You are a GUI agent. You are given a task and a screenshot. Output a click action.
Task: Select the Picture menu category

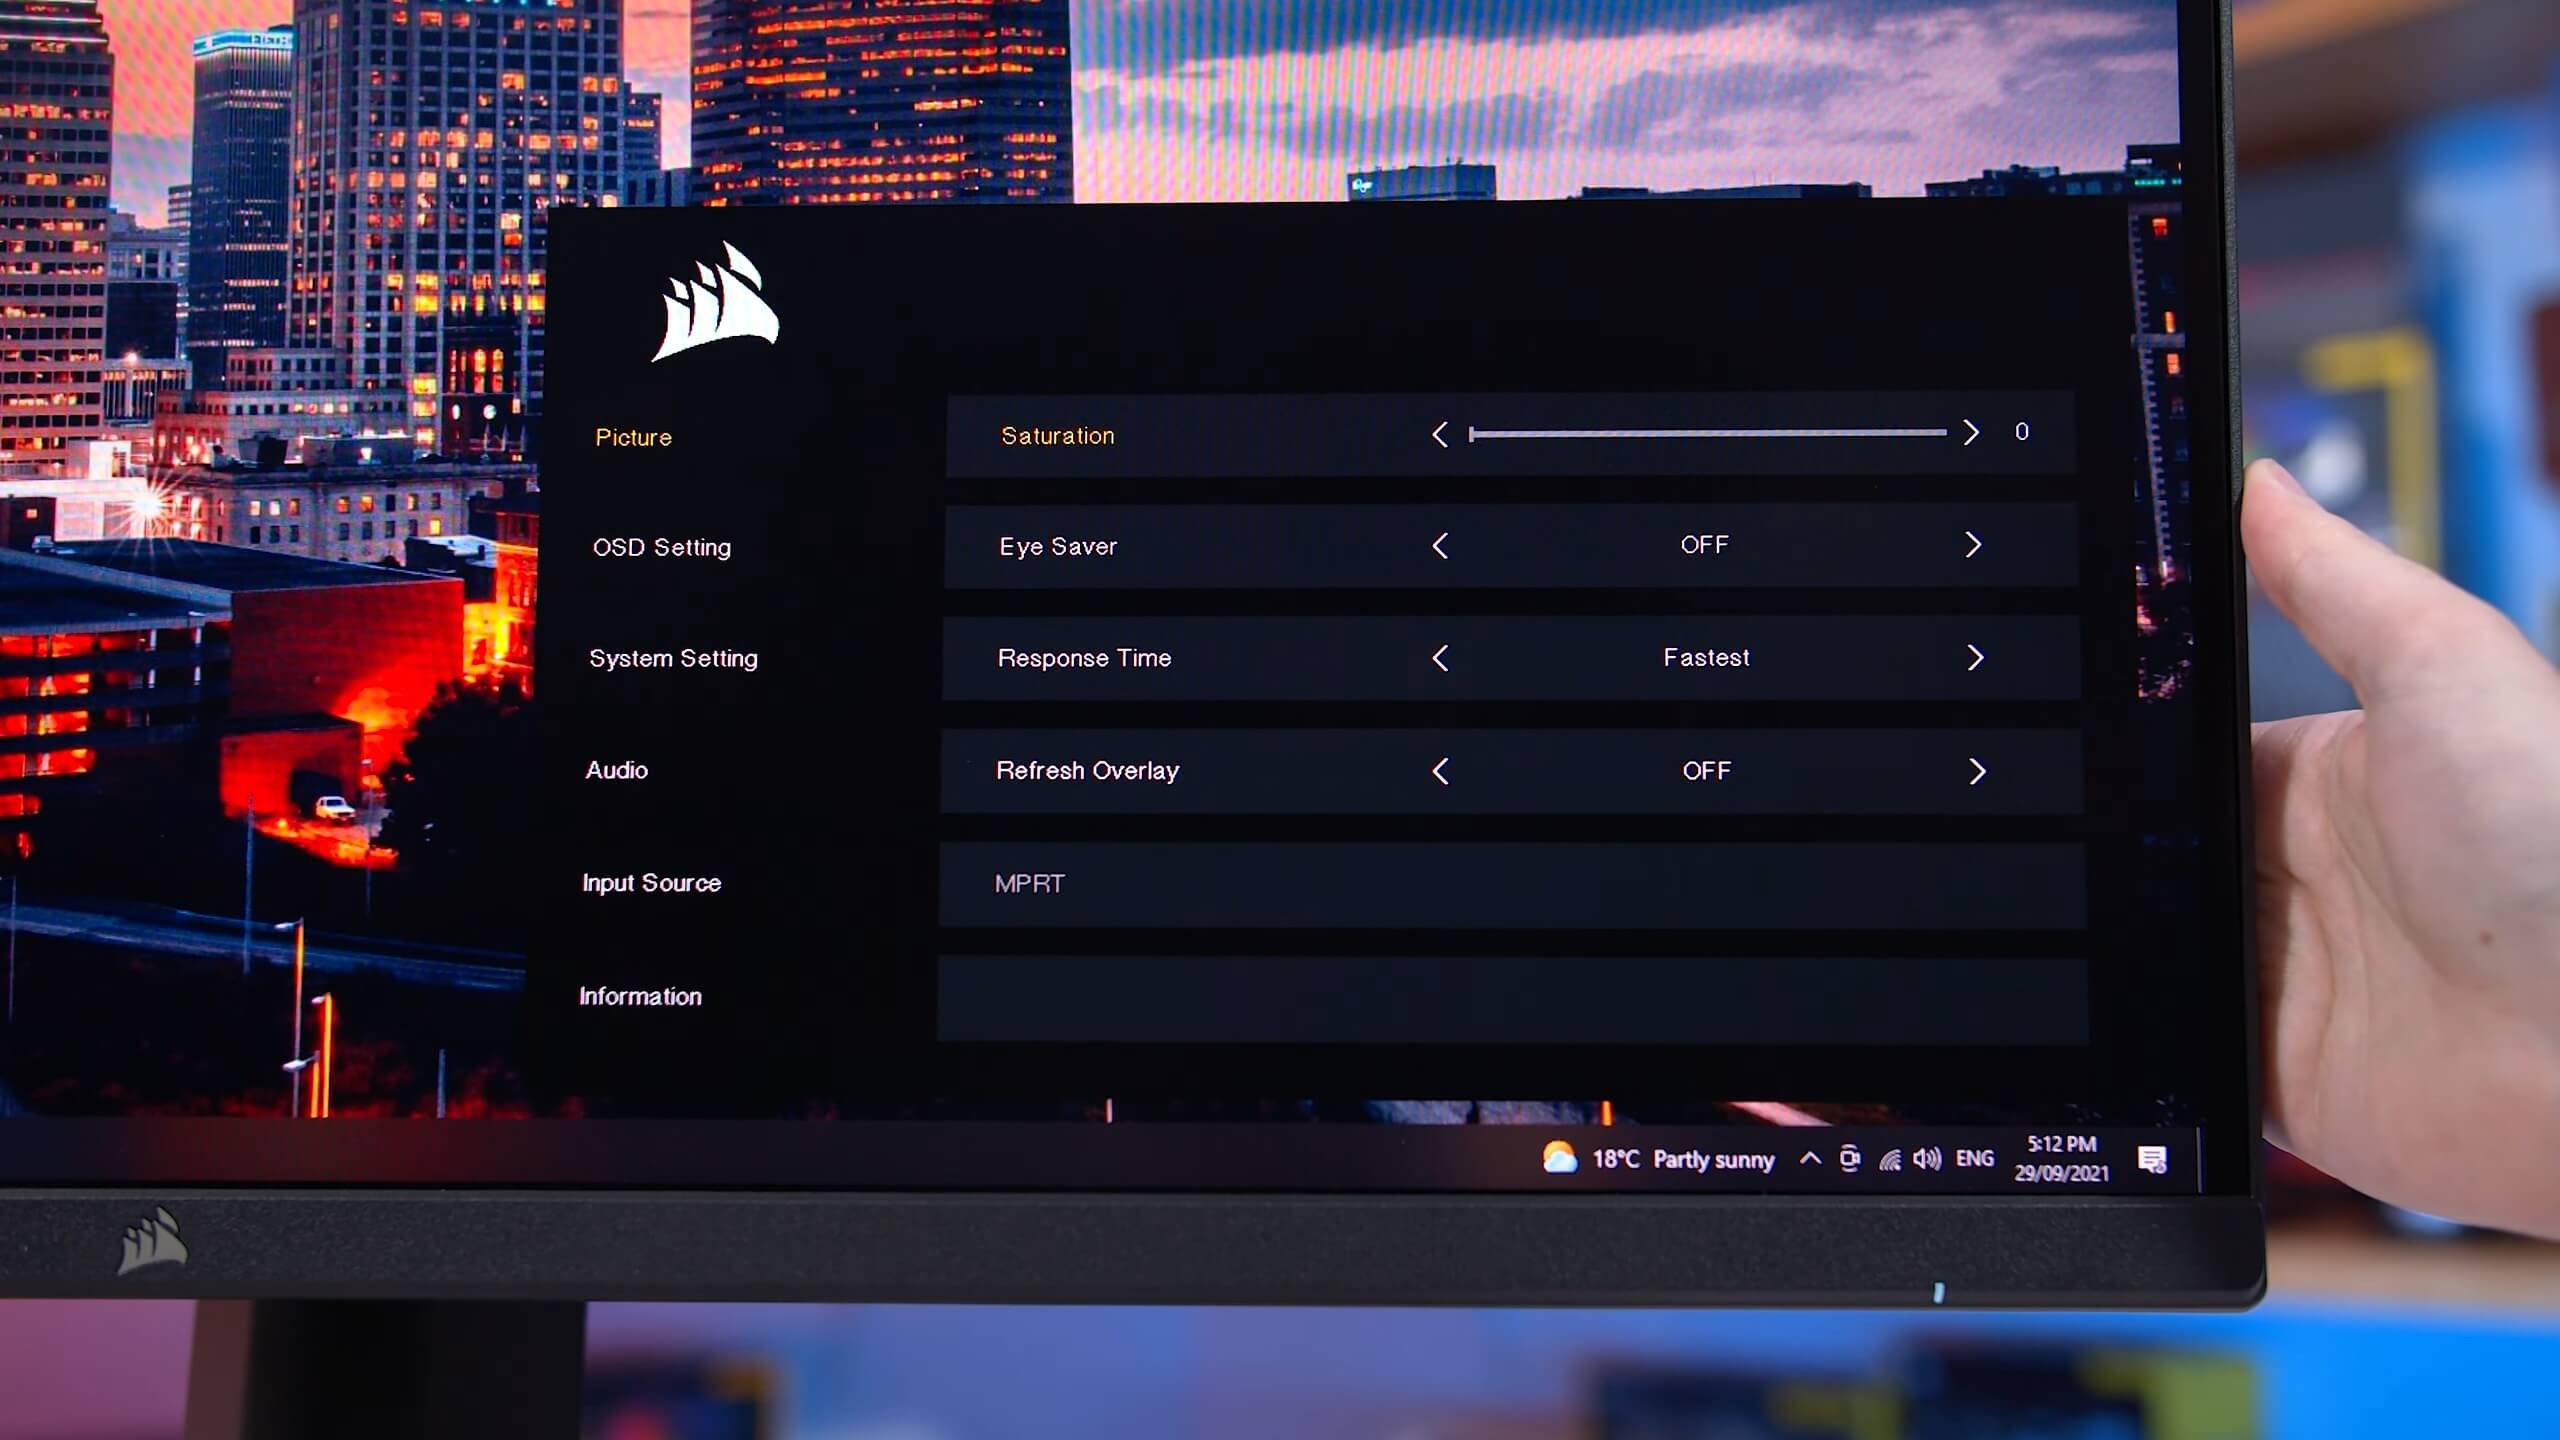point(633,437)
